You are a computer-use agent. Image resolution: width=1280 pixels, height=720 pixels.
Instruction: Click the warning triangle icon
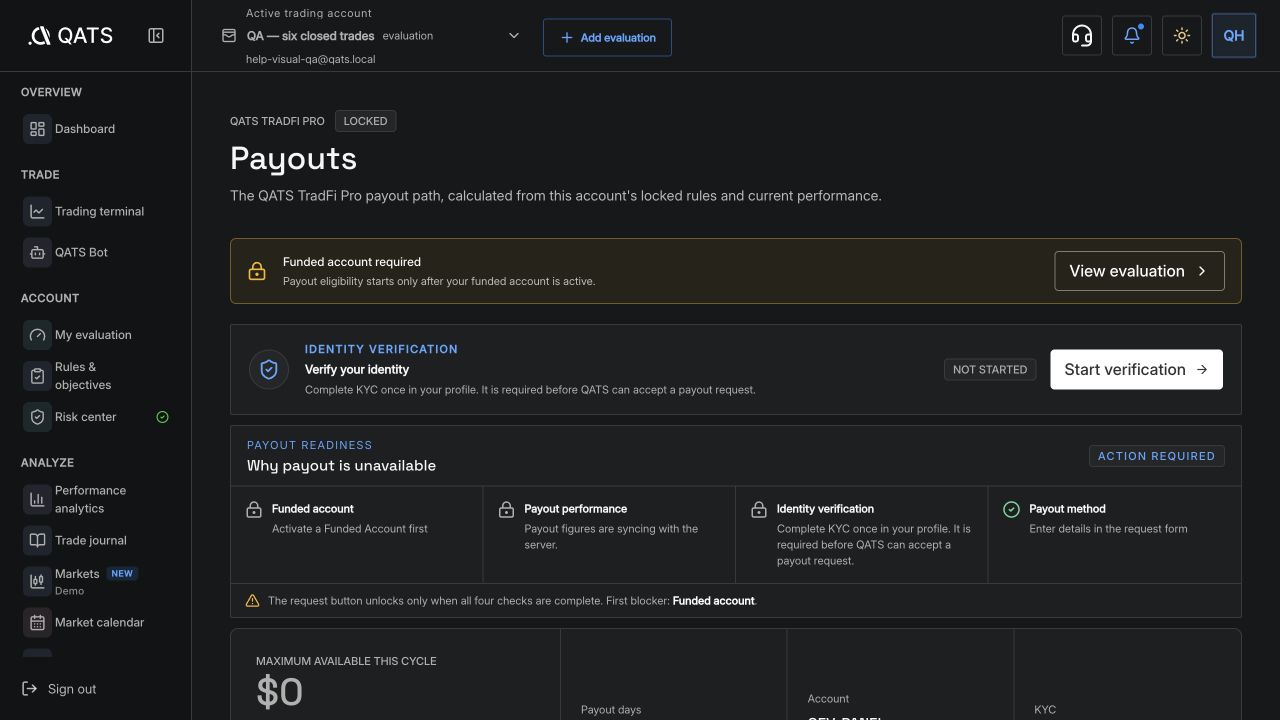pos(253,601)
